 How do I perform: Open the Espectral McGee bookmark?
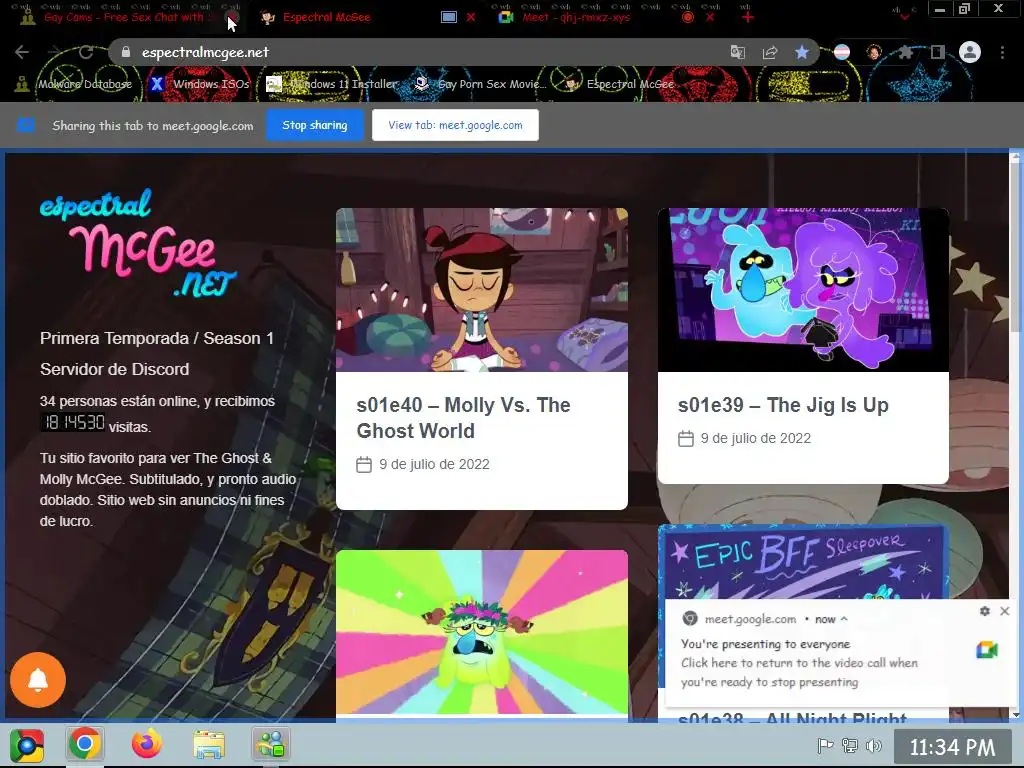click(619, 84)
